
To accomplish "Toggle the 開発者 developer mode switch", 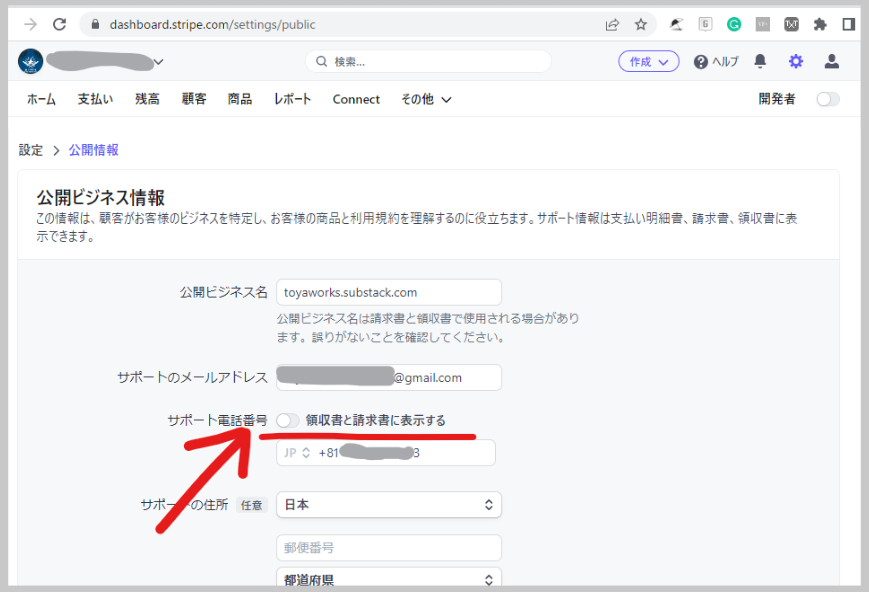I will coord(828,99).
